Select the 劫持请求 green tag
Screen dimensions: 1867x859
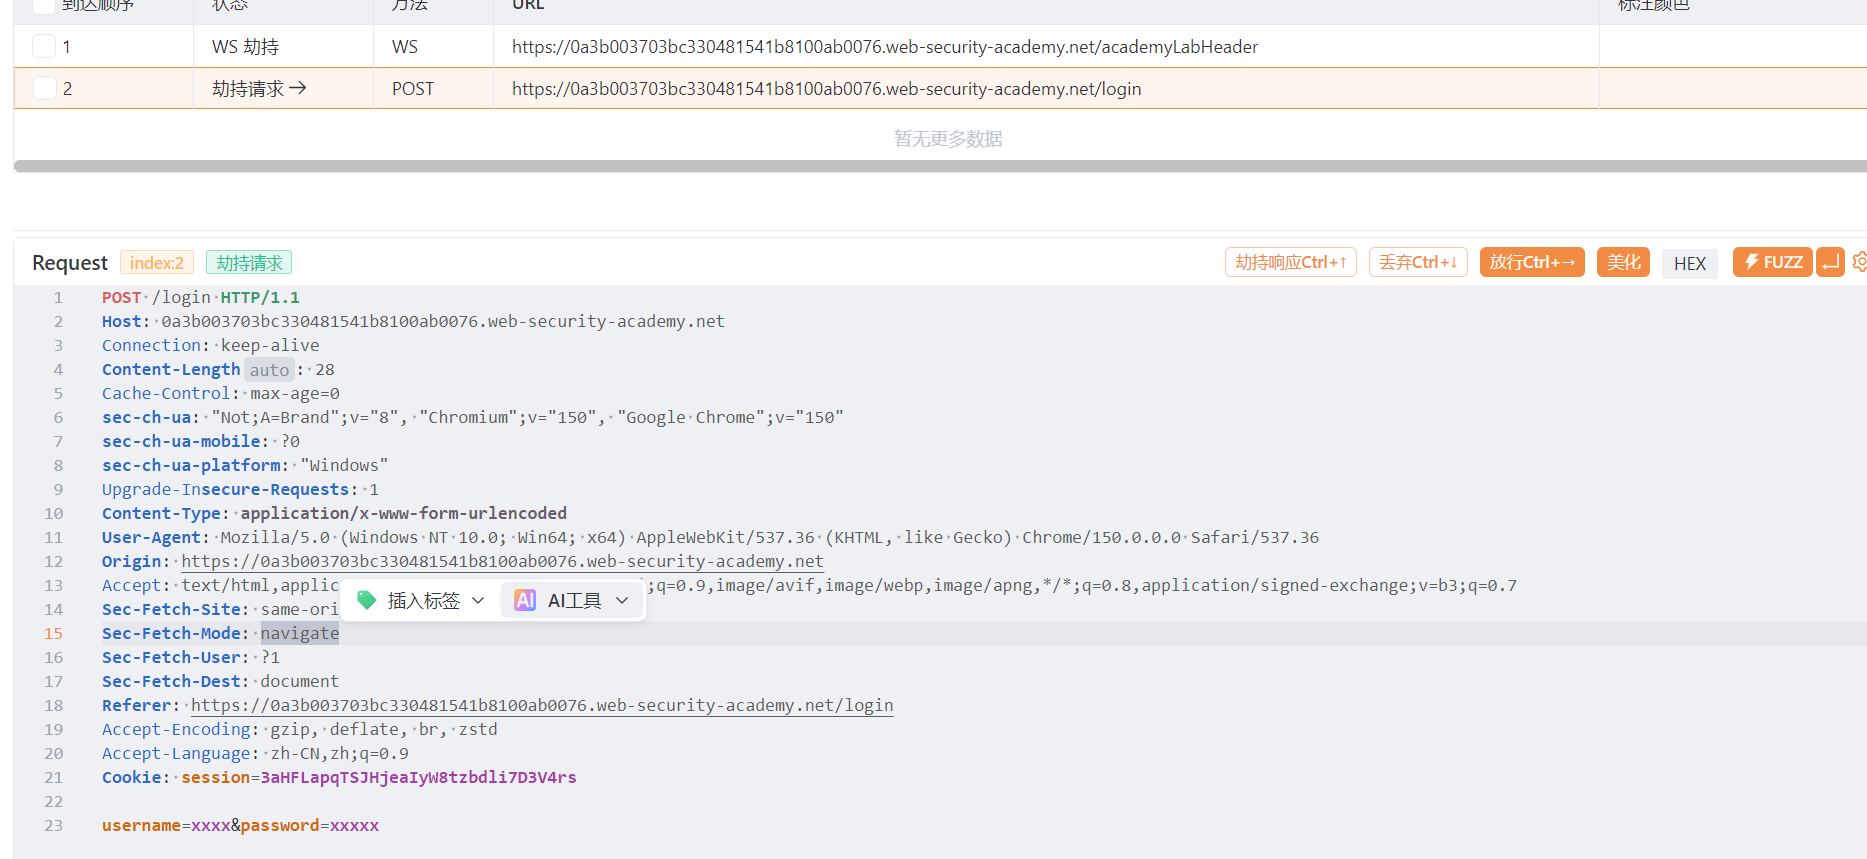(x=249, y=262)
